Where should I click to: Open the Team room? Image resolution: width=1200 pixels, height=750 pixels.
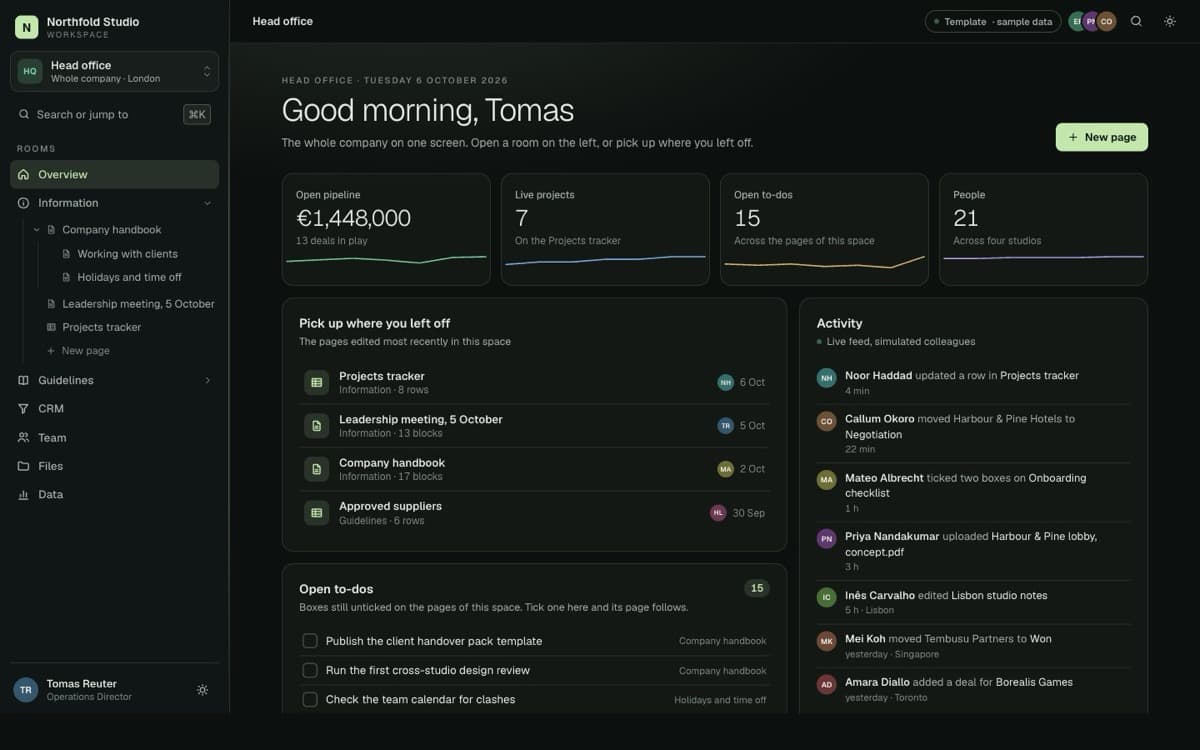(x=115, y=437)
